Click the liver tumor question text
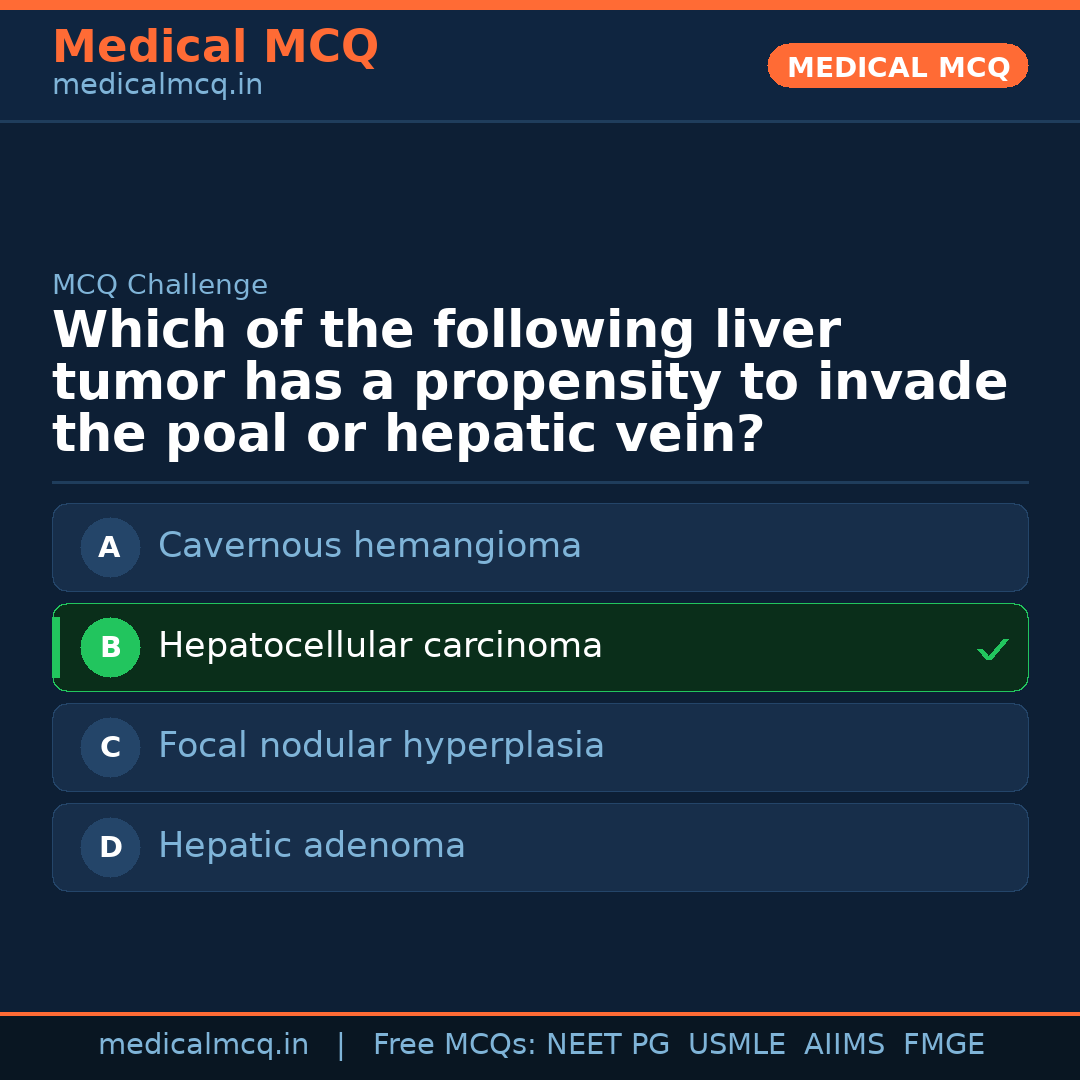Screen dimensions: 1080x1080 click(x=530, y=383)
